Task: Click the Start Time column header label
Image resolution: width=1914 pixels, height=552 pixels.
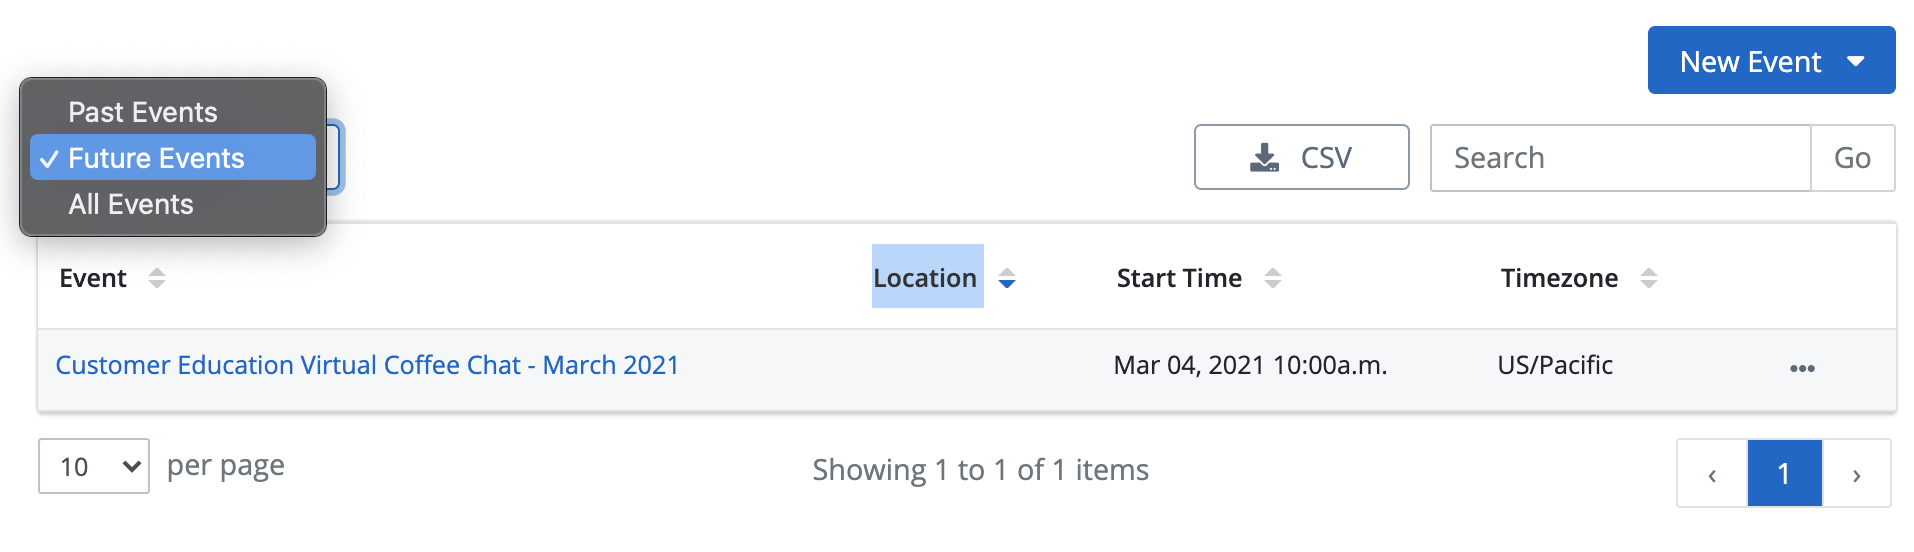Action: click(1179, 278)
